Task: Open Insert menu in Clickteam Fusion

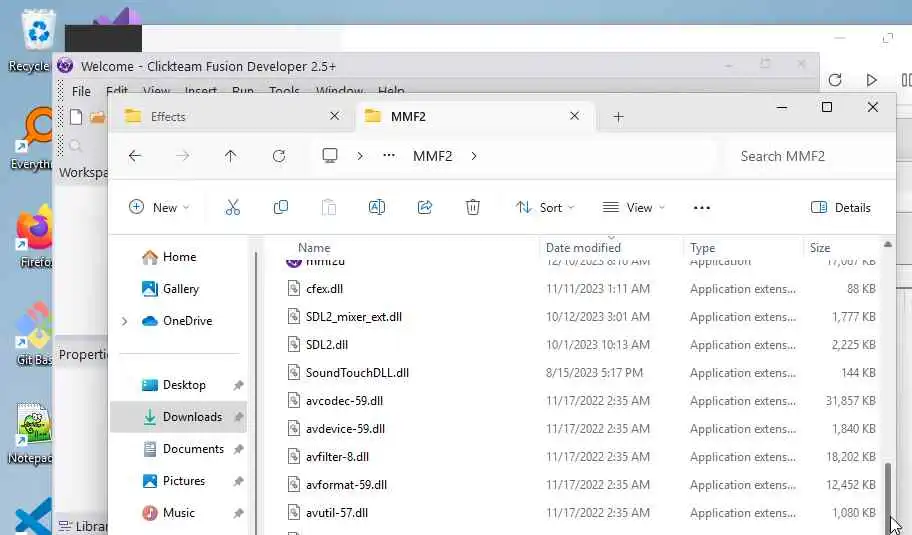Action: tap(201, 91)
